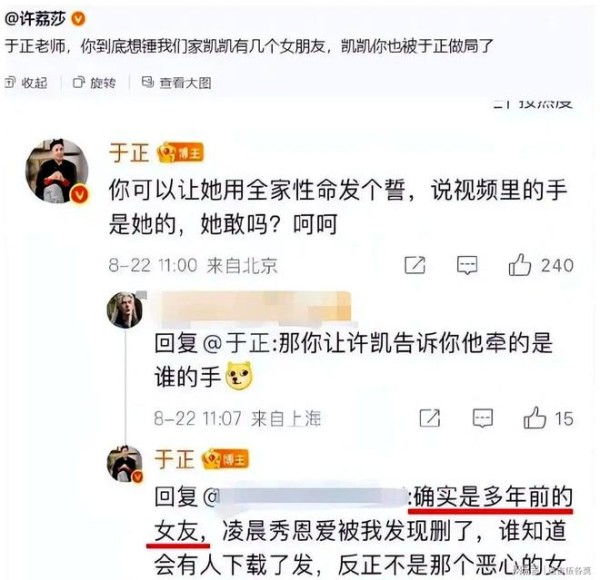Like 于正's comment with 240 likes
The width and height of the screenshot is (600, 580).
click(x=541, y=265)
